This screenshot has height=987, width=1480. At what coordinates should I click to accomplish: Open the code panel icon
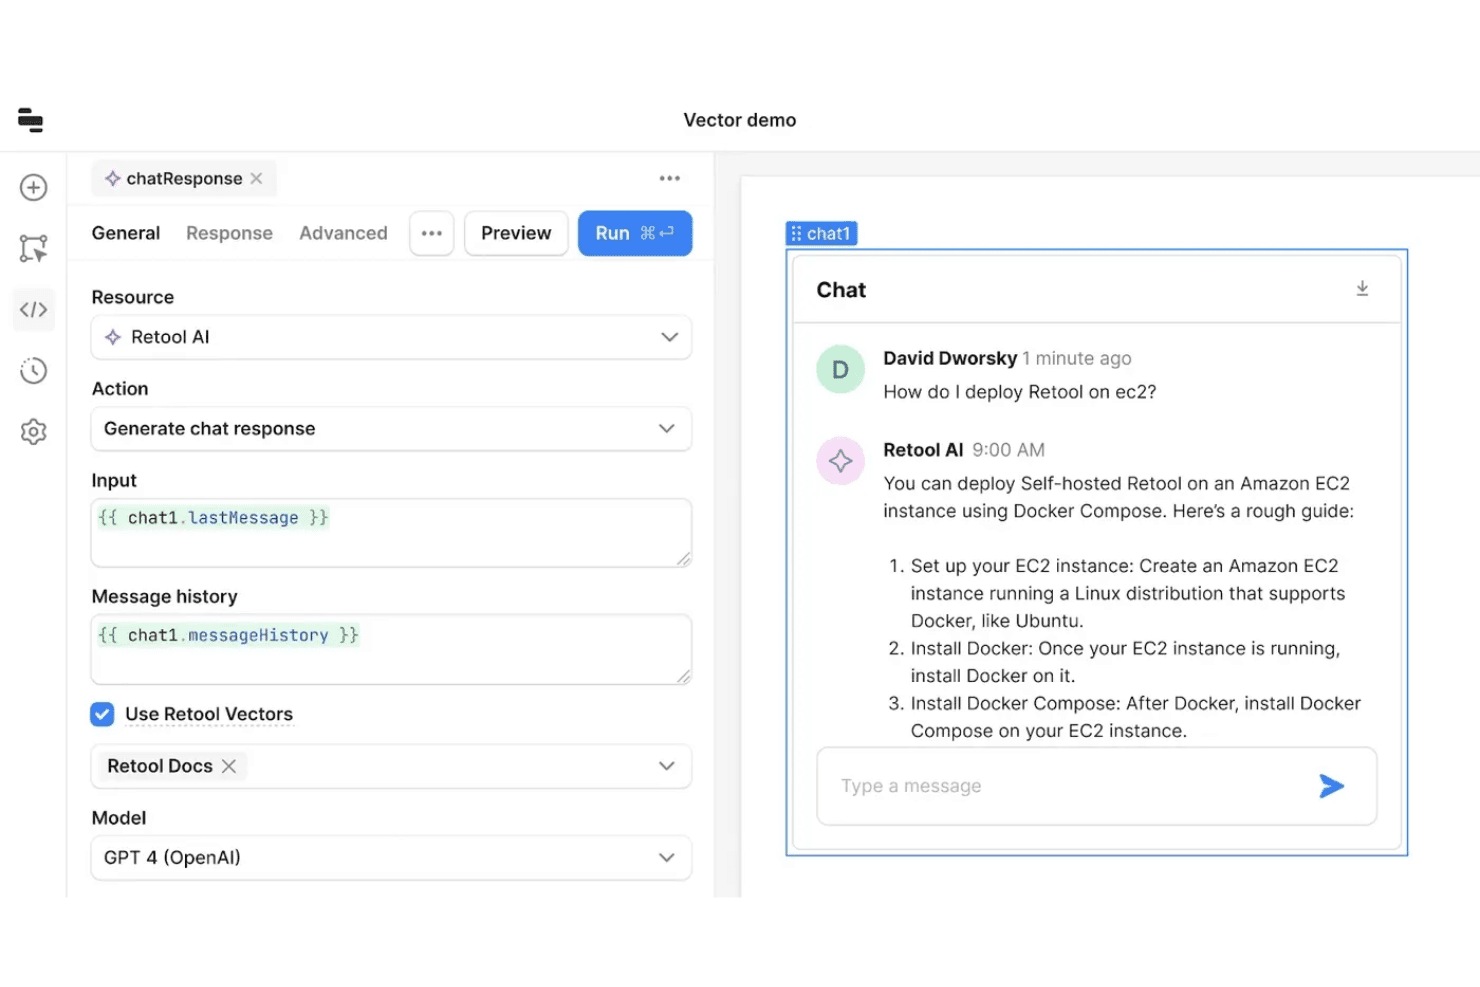(x=33, y=309)
